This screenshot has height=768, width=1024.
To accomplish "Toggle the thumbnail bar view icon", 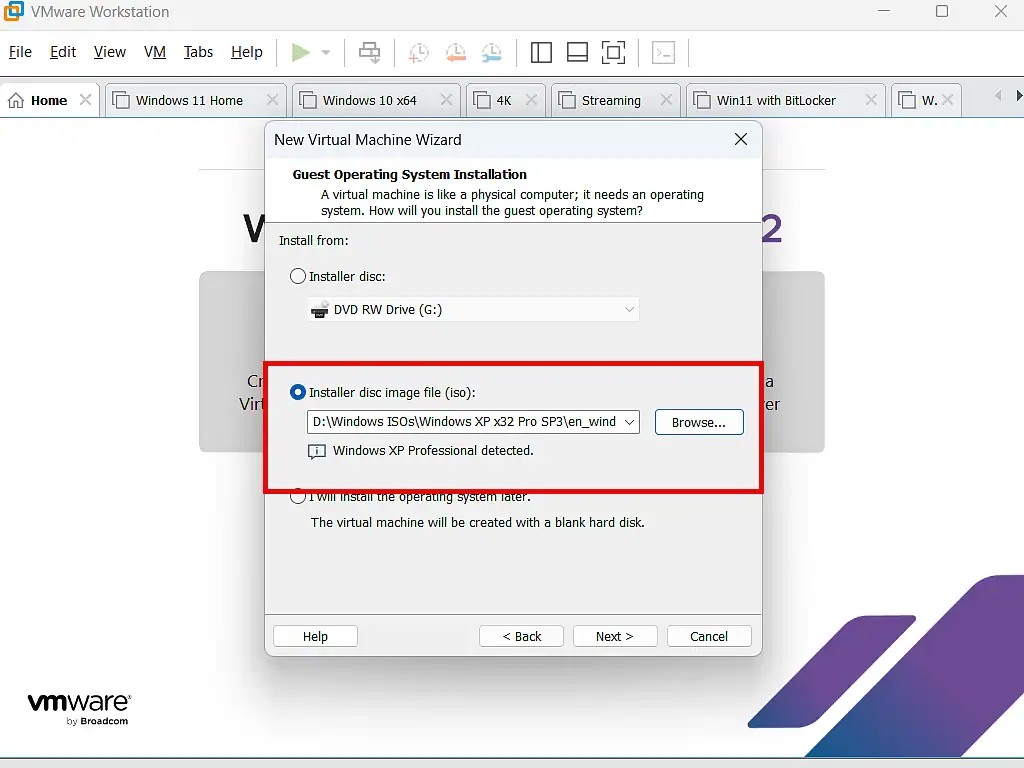I will [x=577, y=52].
